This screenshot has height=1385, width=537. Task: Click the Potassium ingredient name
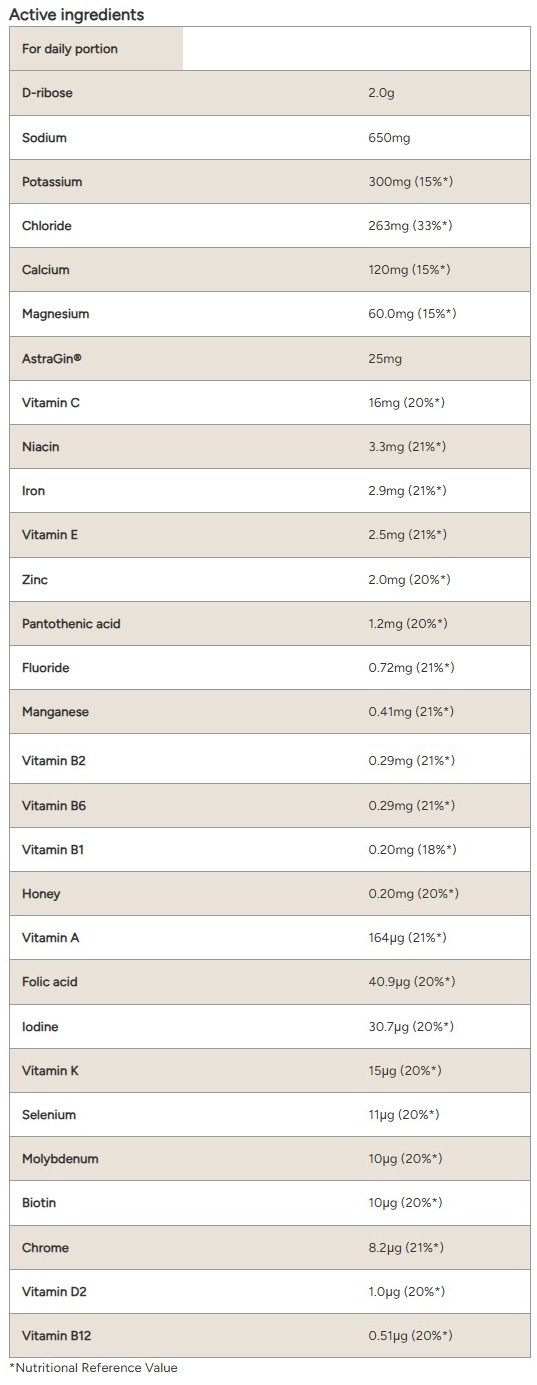[x=52, y=182]
